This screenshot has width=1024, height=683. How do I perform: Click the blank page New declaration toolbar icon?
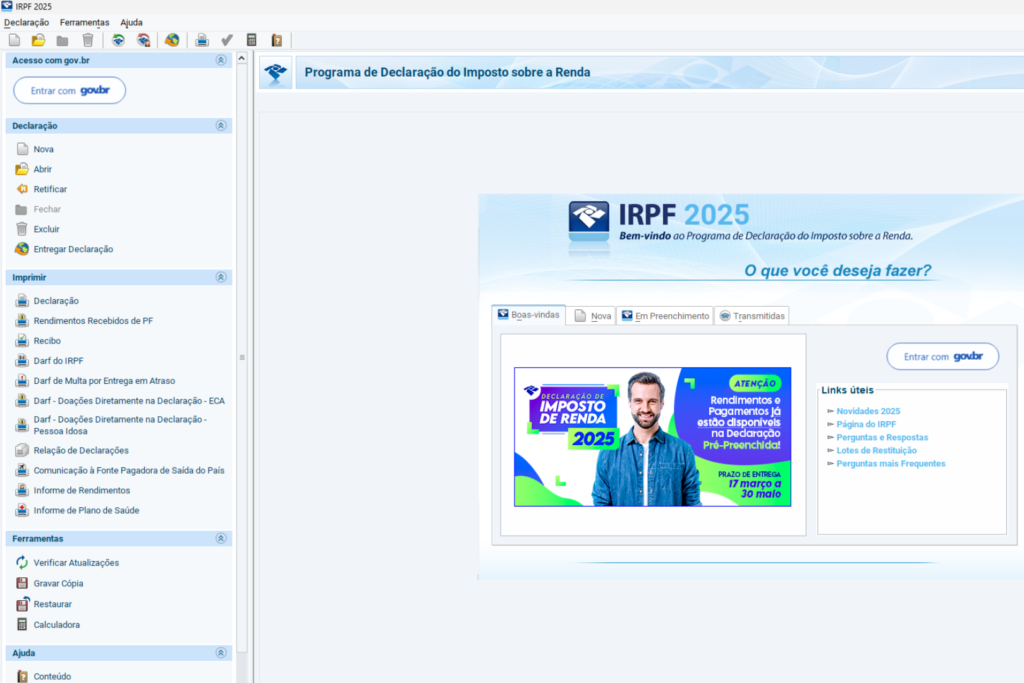point(14,40)
